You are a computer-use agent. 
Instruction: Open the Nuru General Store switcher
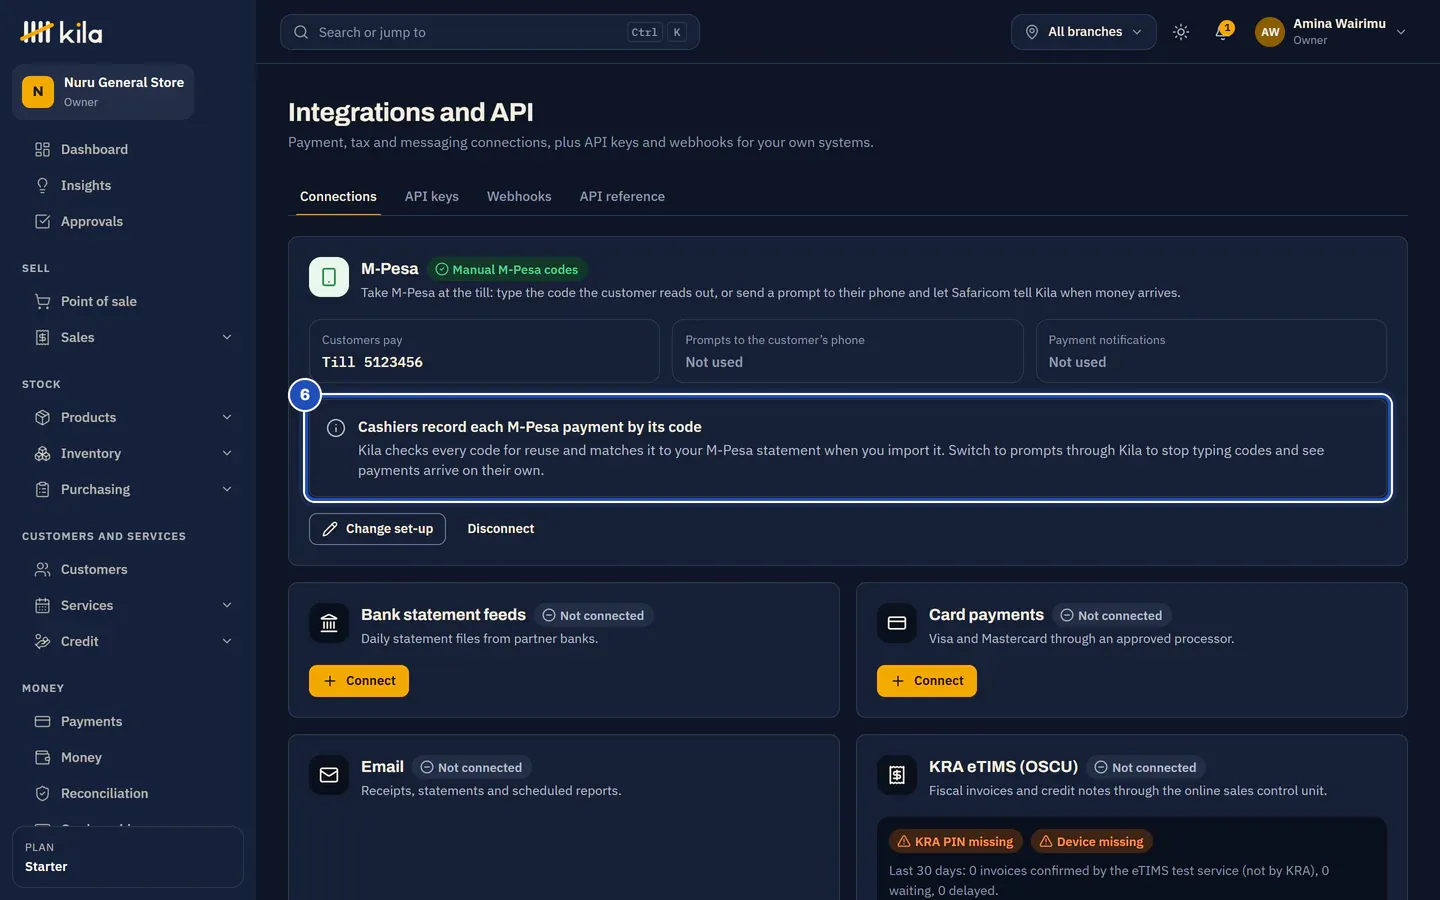point(103,92)
